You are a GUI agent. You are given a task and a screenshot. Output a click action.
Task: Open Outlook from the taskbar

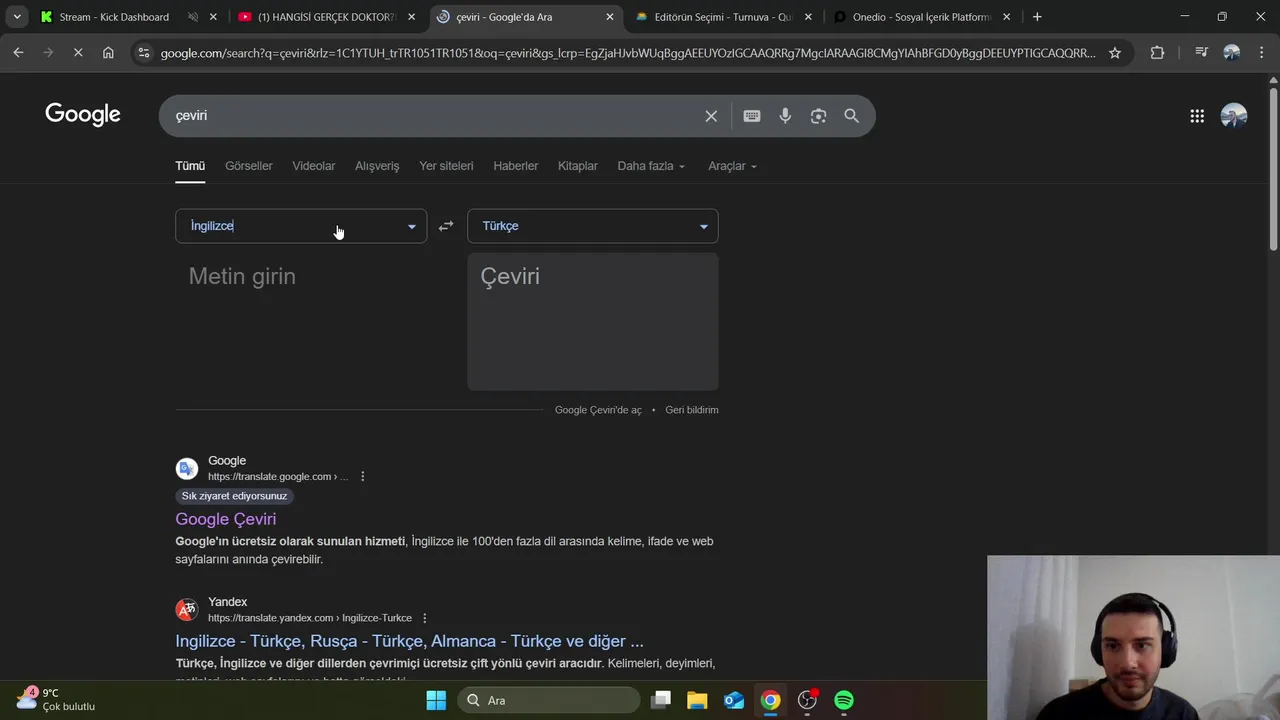(x=734, y=700)
